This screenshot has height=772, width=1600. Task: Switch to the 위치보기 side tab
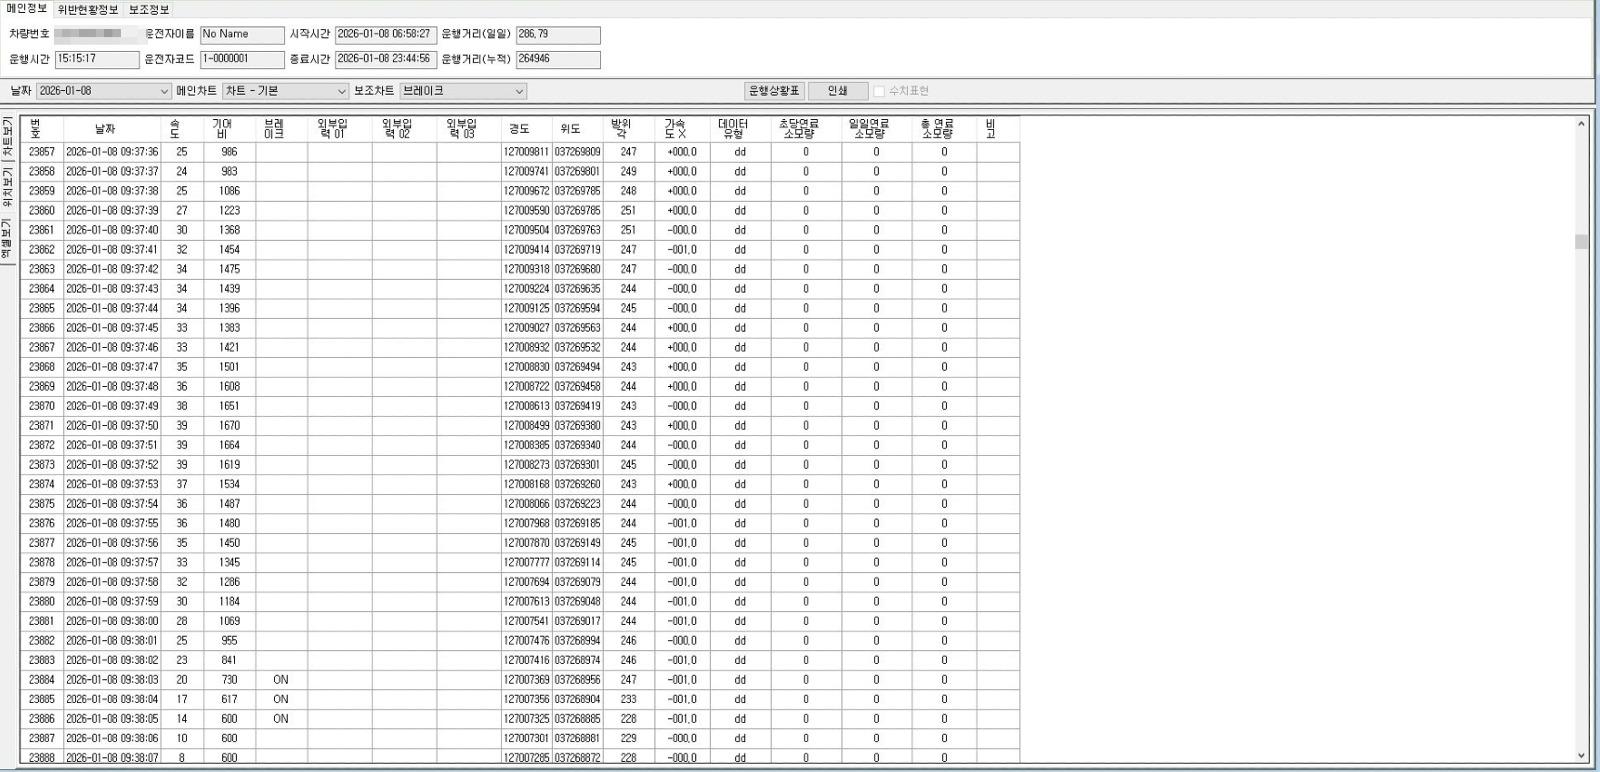click(x=7, y=187)
